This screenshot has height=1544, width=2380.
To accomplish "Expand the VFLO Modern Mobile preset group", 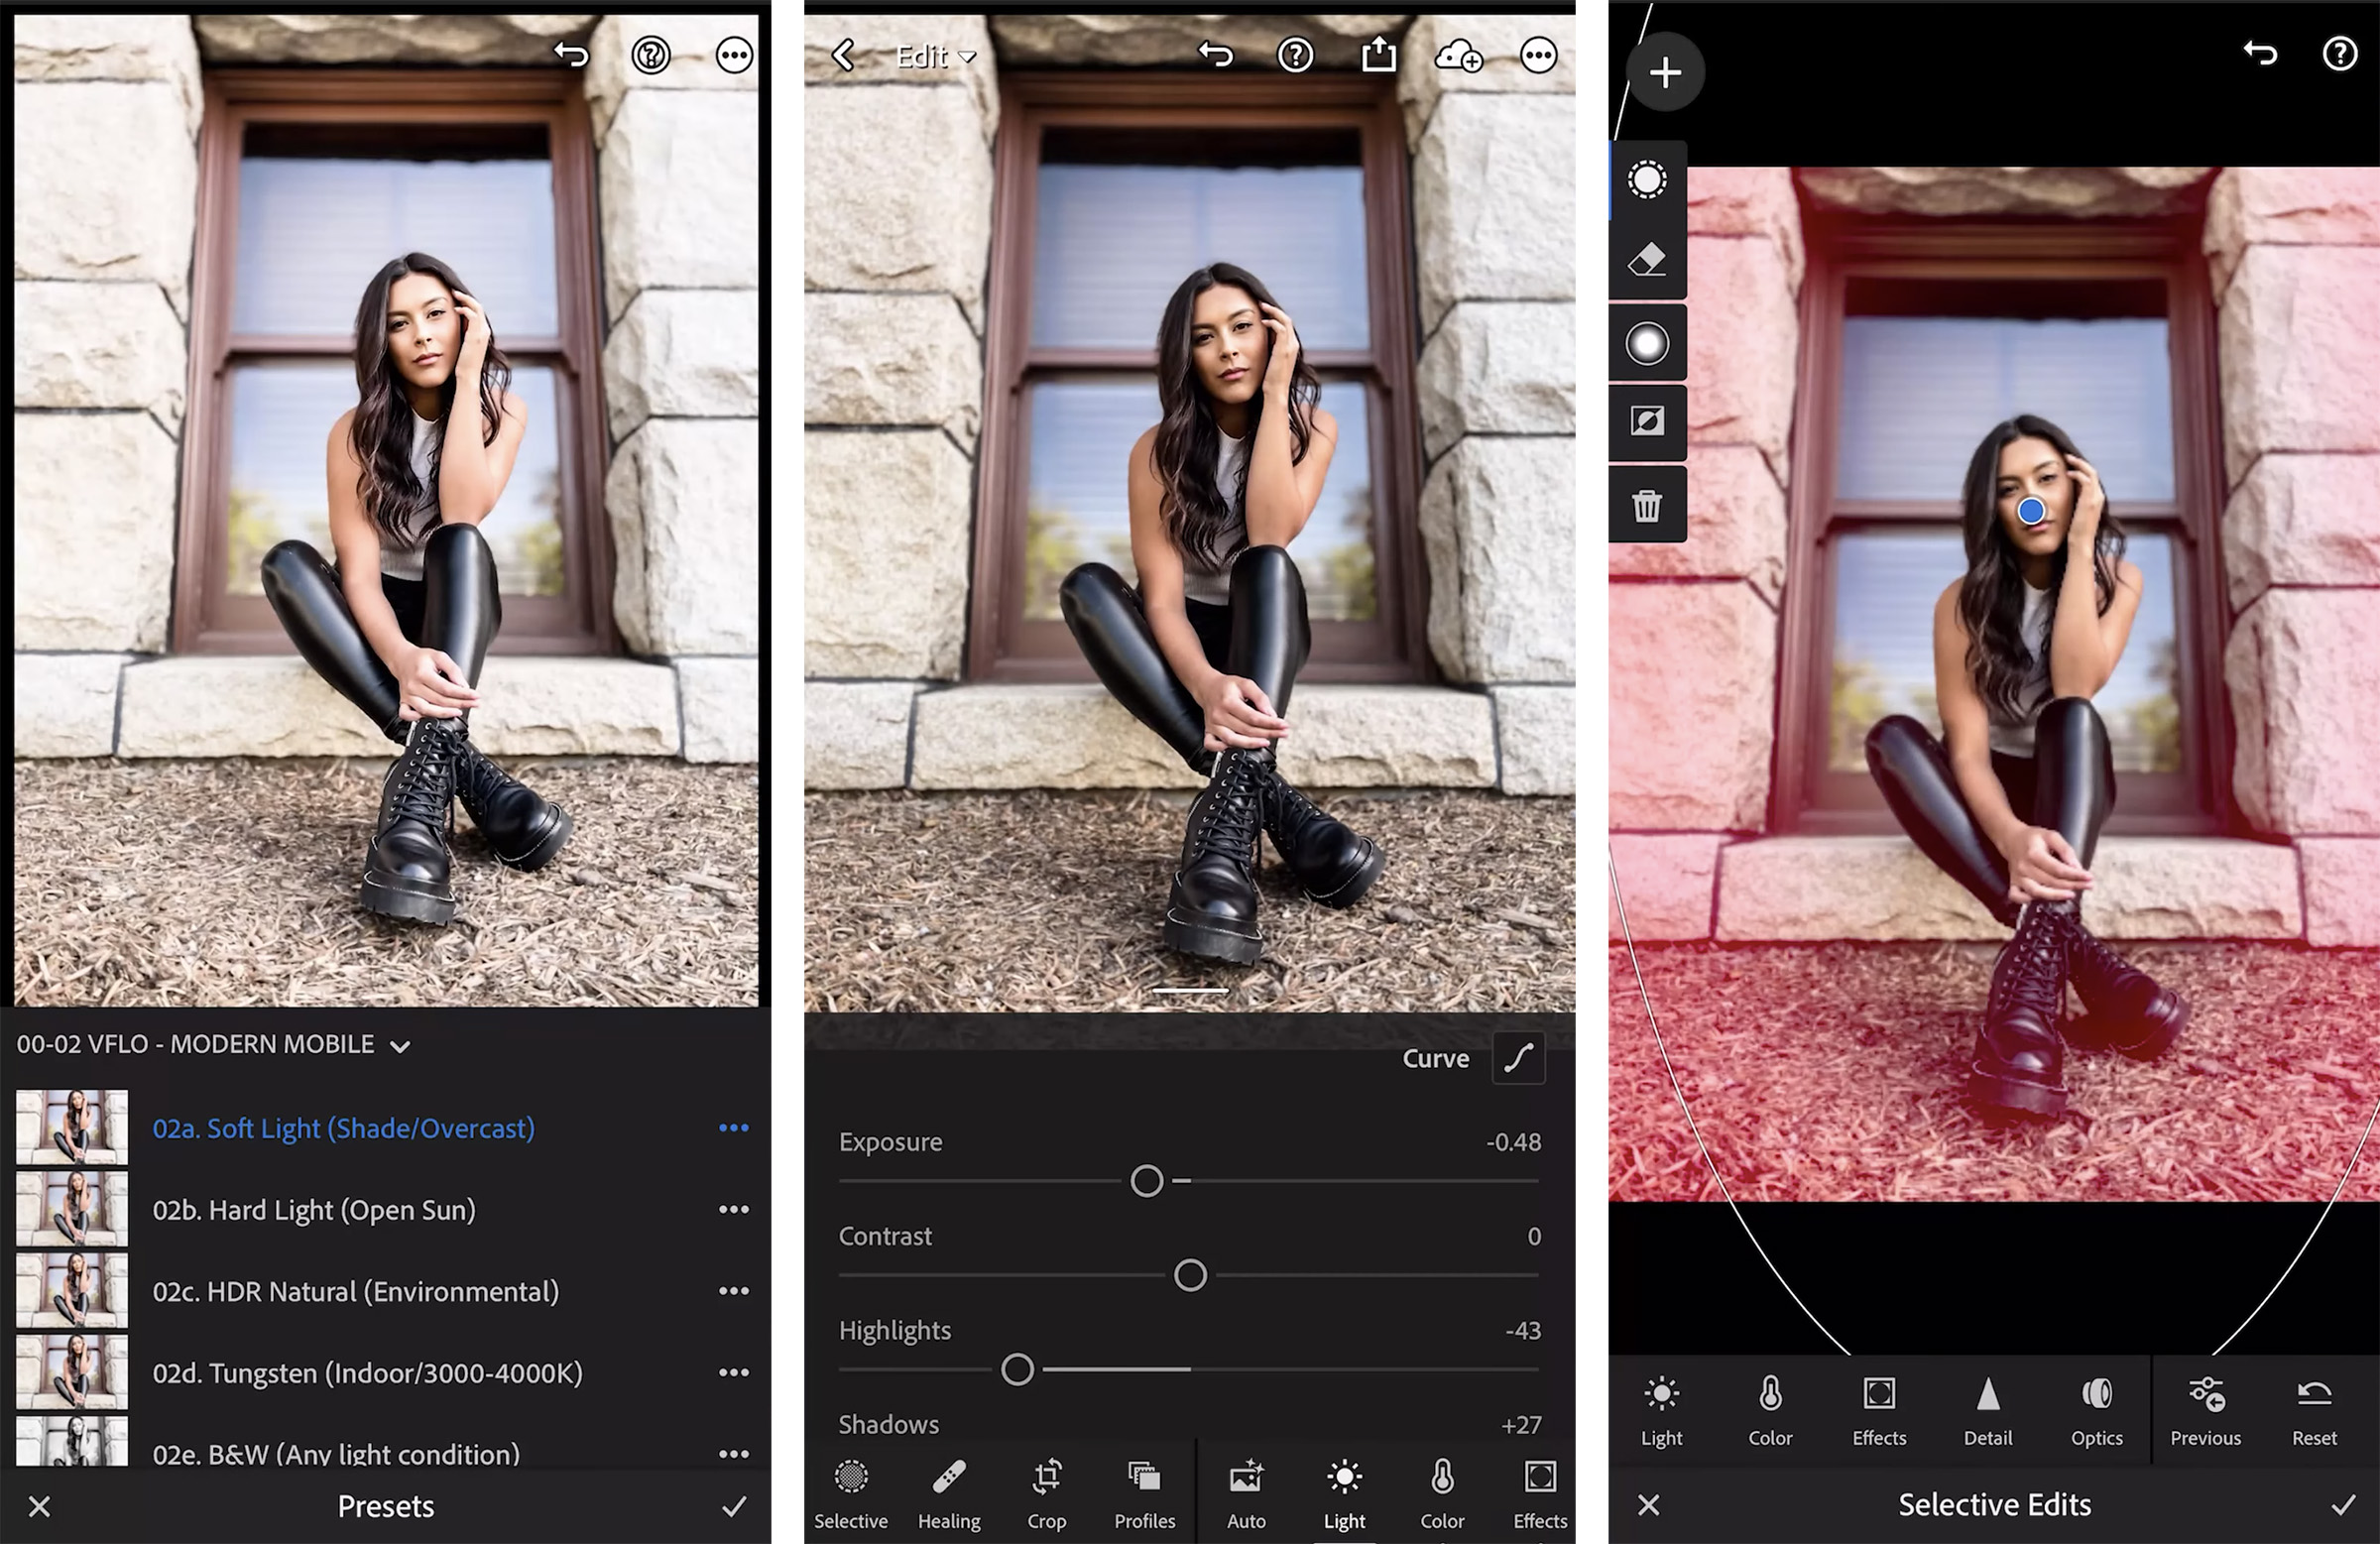I will (400, 1044).
